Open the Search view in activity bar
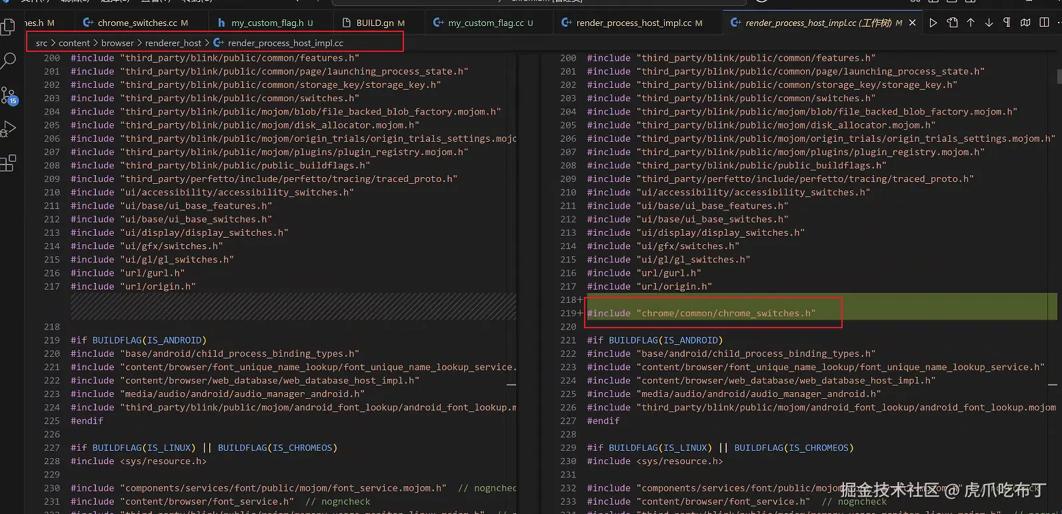This screenshot has height=514, width=1062. coord(8,61)
